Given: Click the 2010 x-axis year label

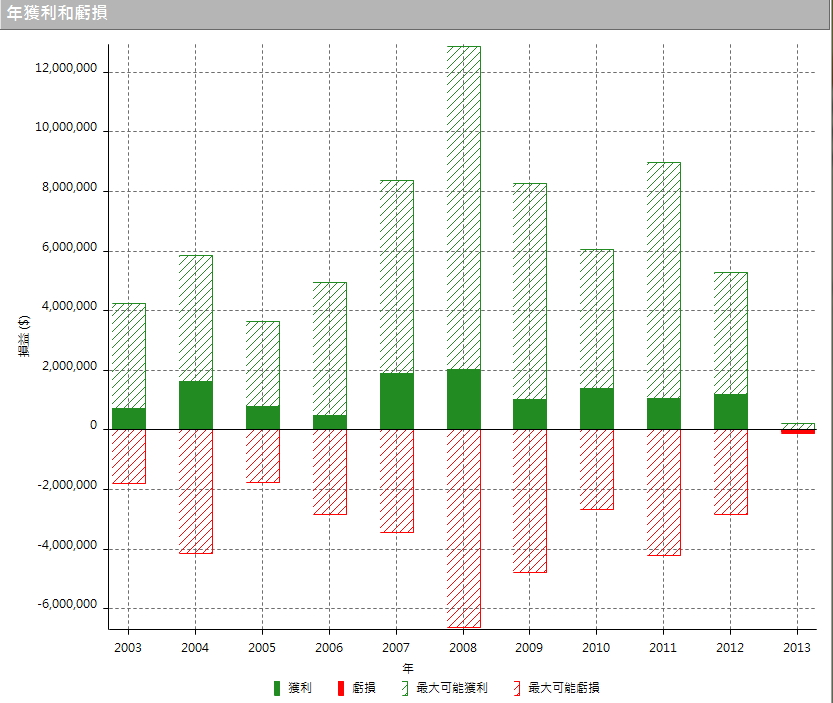Looking at the screenshot, I should [596, 647].
